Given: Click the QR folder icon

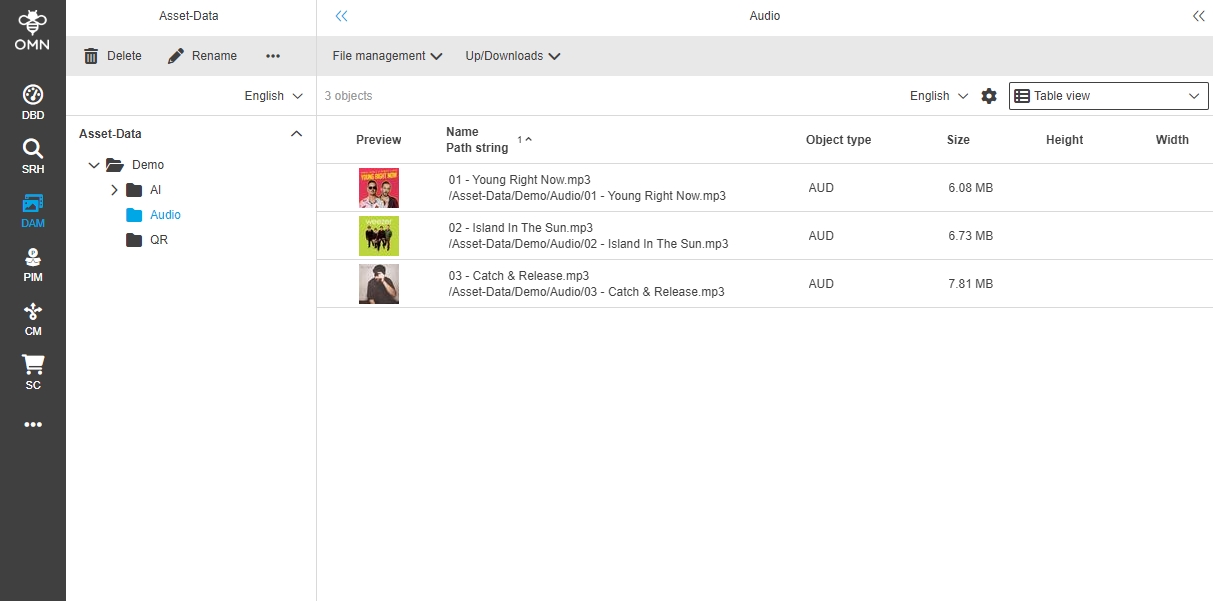Looking at the screenshot, I should pyautogui.click(x=134, y=239).
